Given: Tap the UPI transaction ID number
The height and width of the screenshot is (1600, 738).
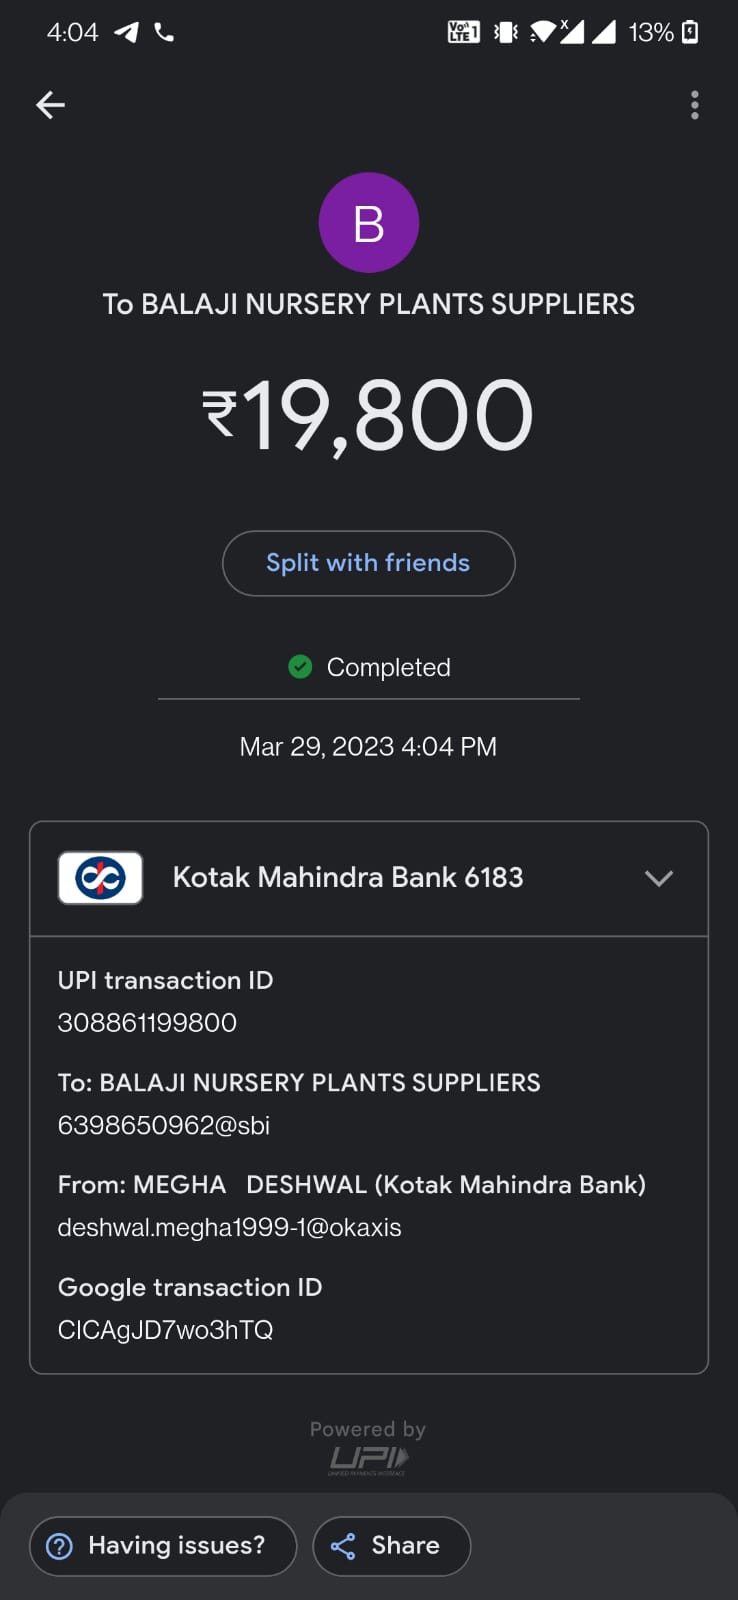Looking at the screenshot, I should tap(147, 1022).
